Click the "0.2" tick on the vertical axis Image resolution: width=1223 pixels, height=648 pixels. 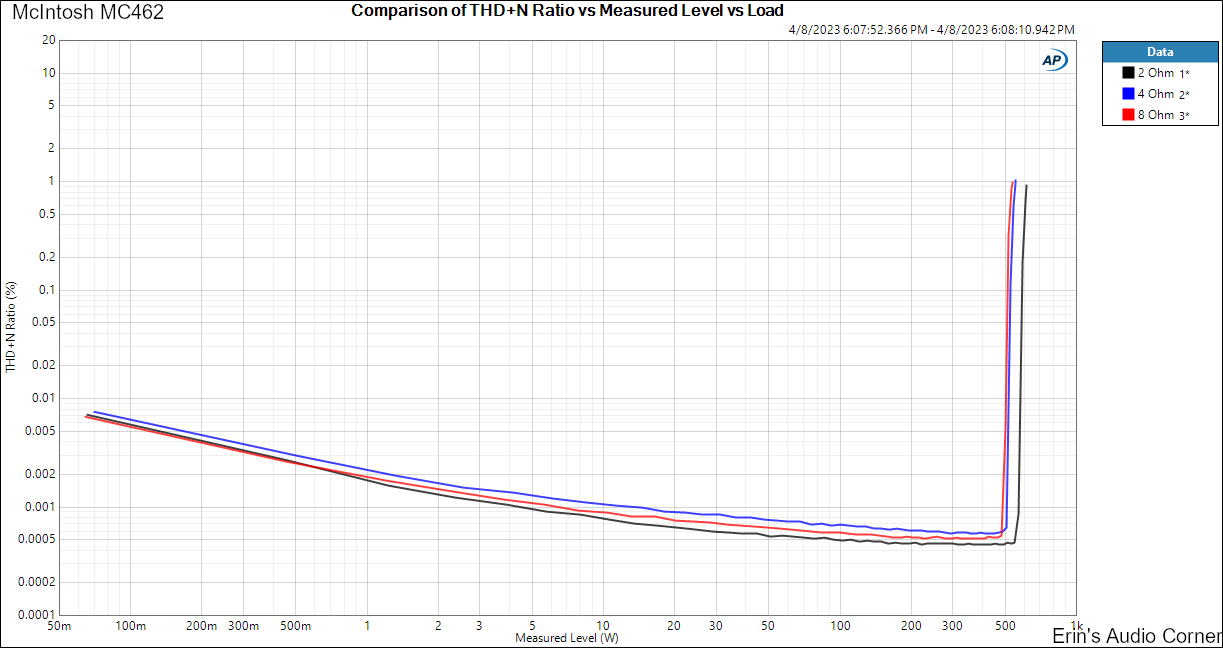tap(47, 257)
